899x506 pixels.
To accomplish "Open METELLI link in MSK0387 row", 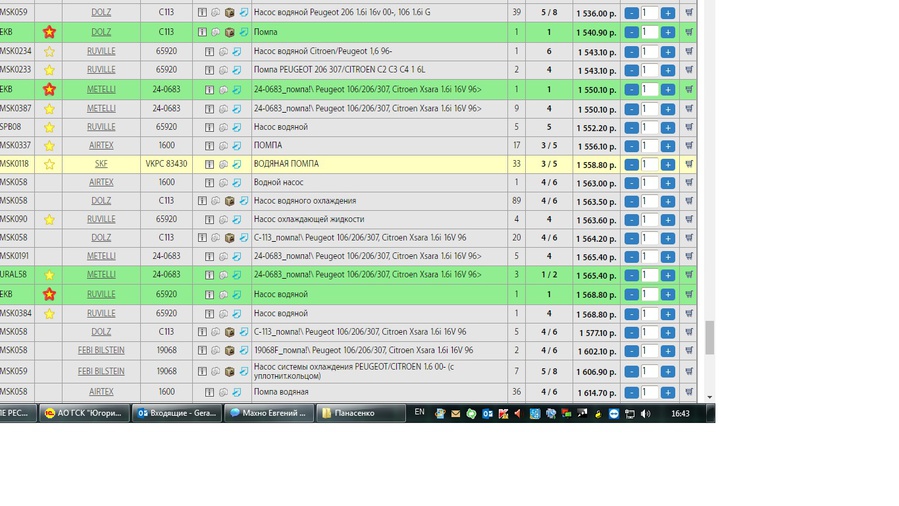I will tap(101, 108).
